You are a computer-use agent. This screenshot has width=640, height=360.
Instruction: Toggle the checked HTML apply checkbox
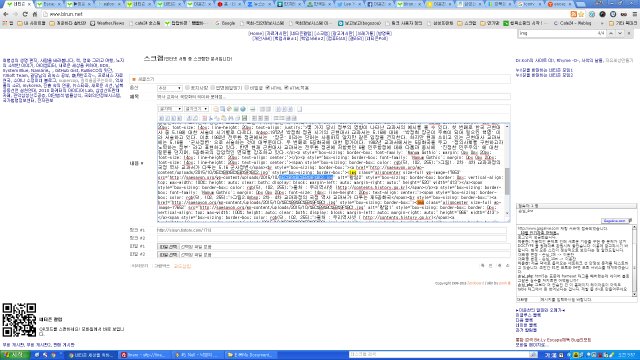(286, 88)
